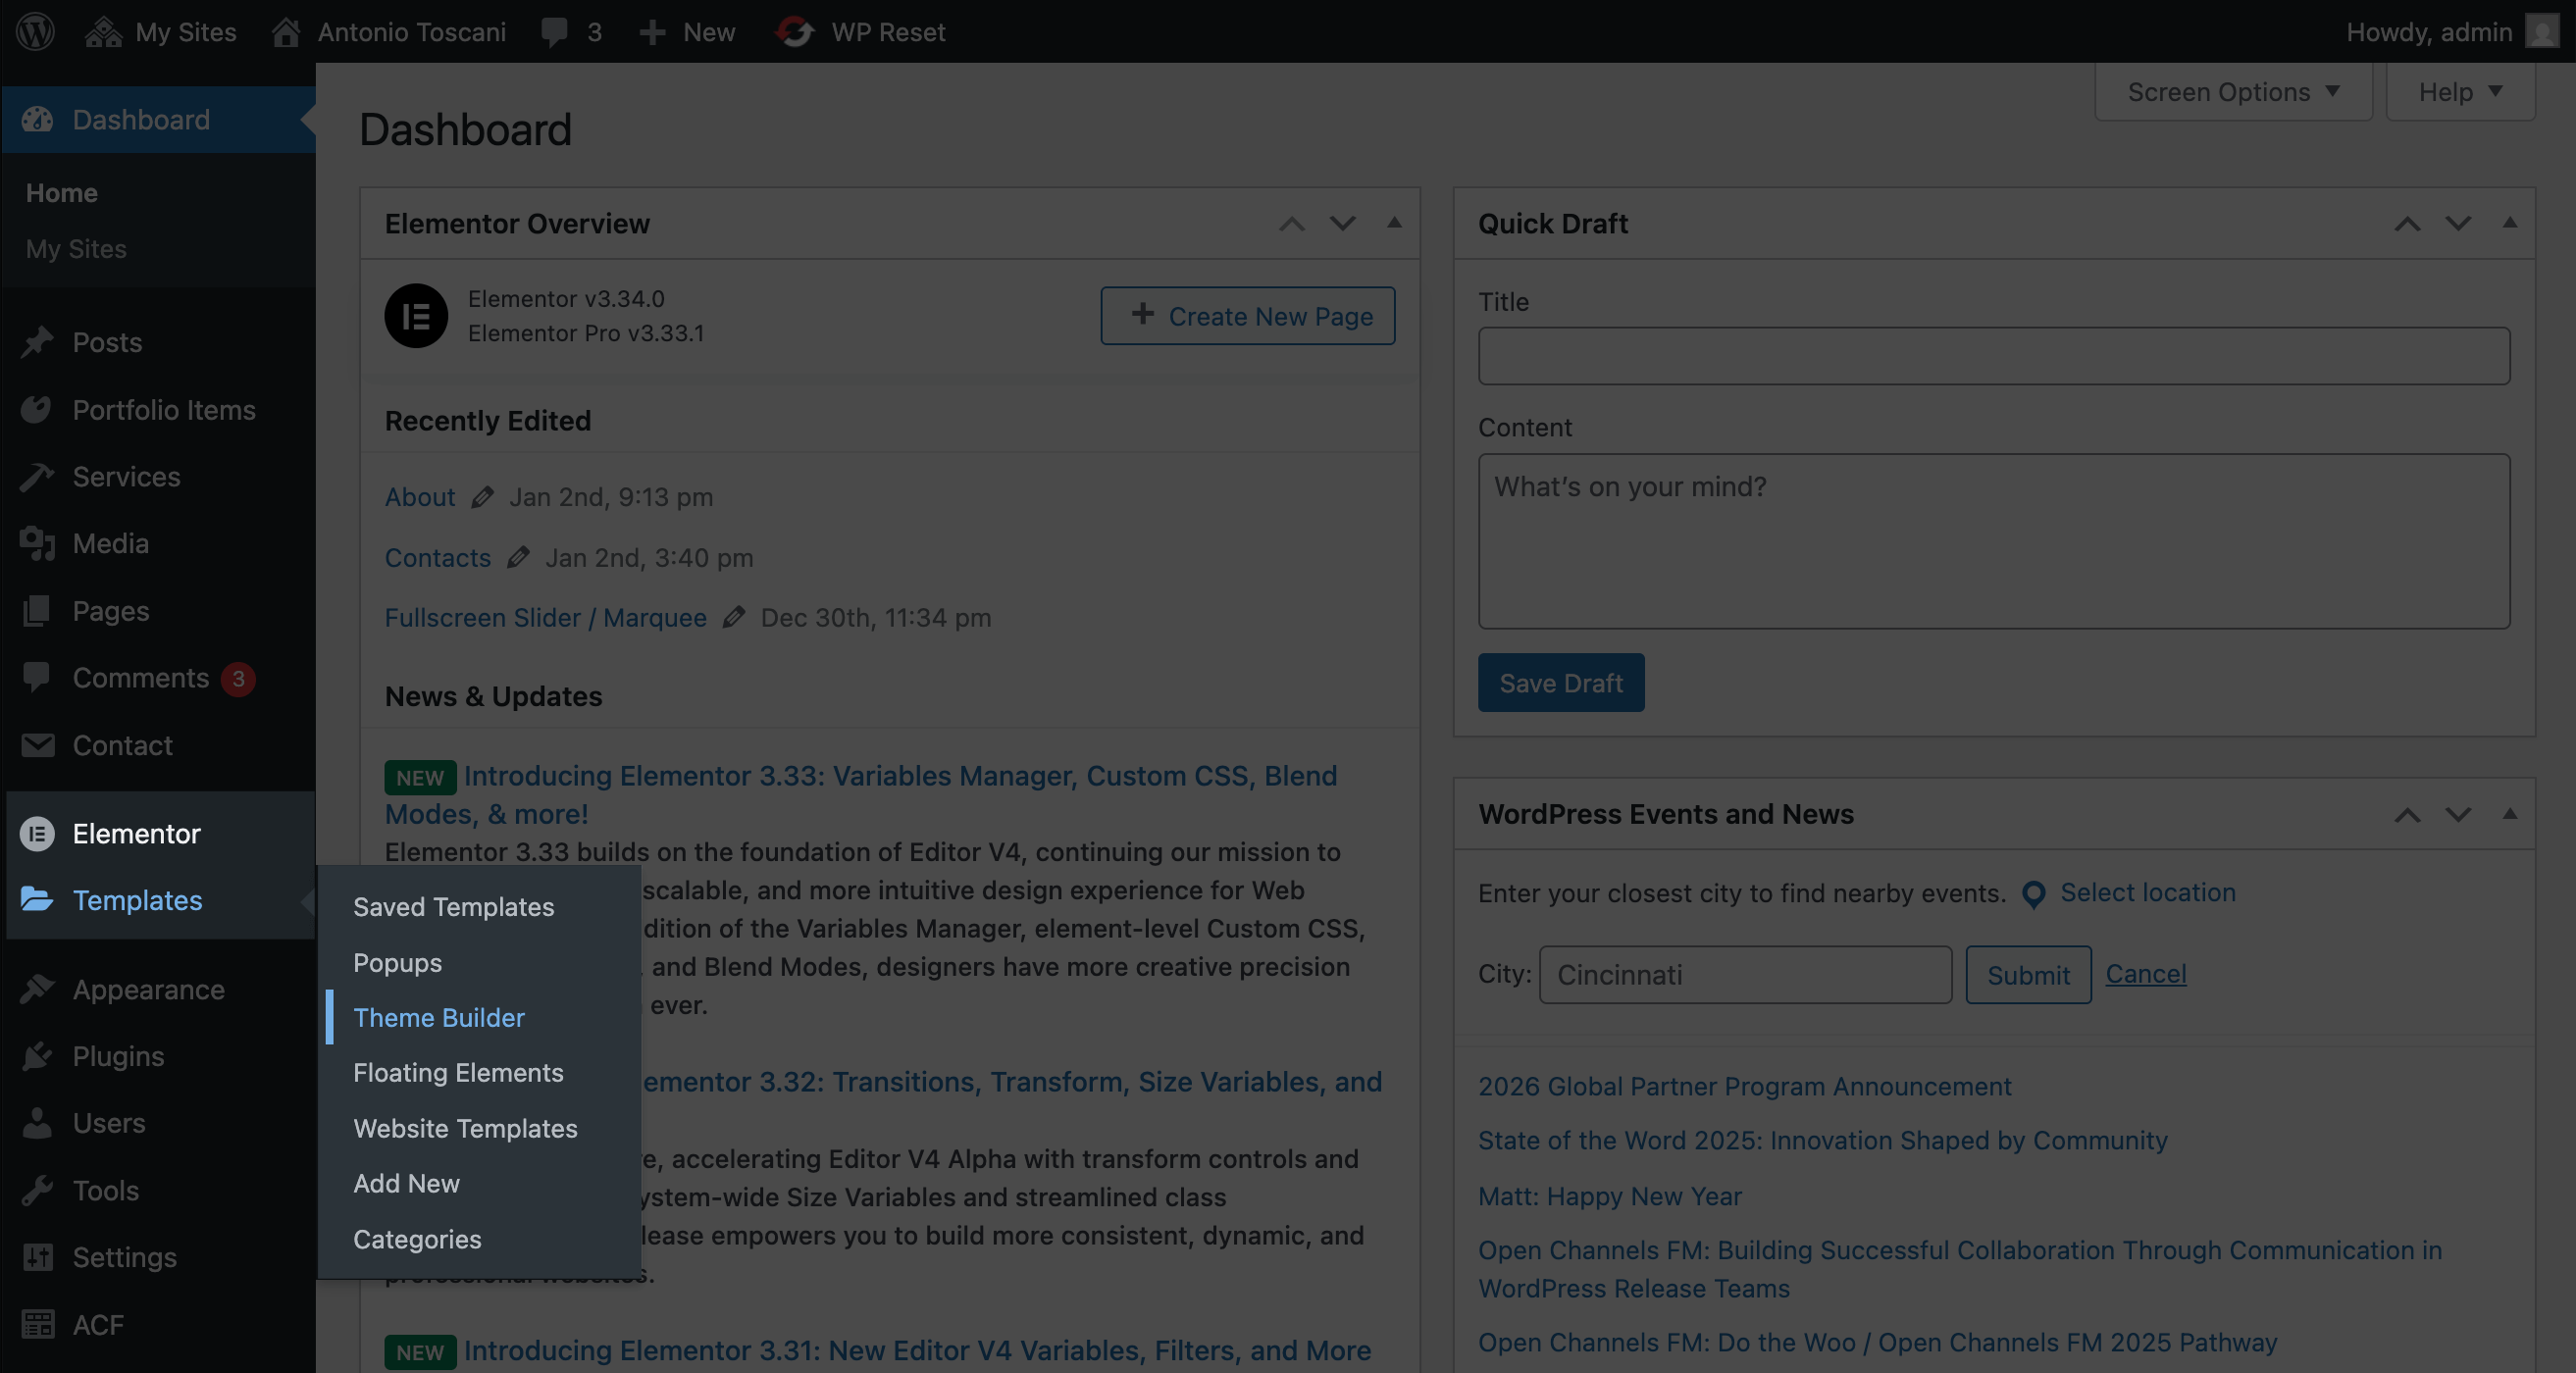This screenshot has width=2576, height=1373.
Task: Click the Elementor logo icon in sidebar
Action: (37, 833)
